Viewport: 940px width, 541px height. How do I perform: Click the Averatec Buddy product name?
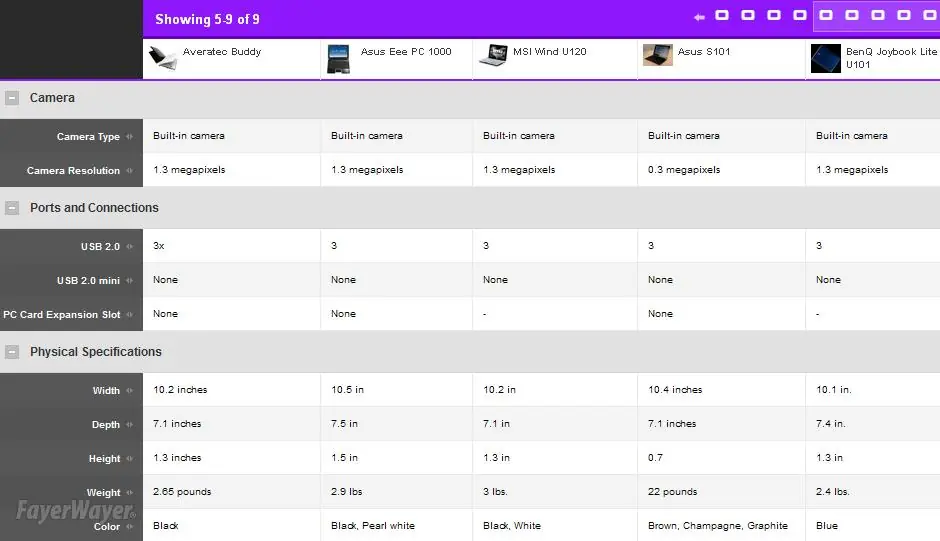click(222, 52)
